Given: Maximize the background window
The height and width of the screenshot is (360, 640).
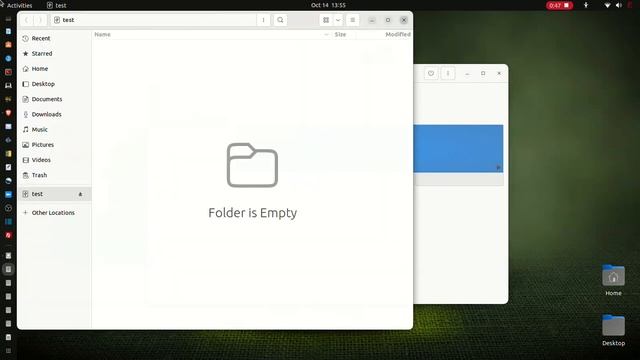Looking at the screenshot, I should click(483, 73).
